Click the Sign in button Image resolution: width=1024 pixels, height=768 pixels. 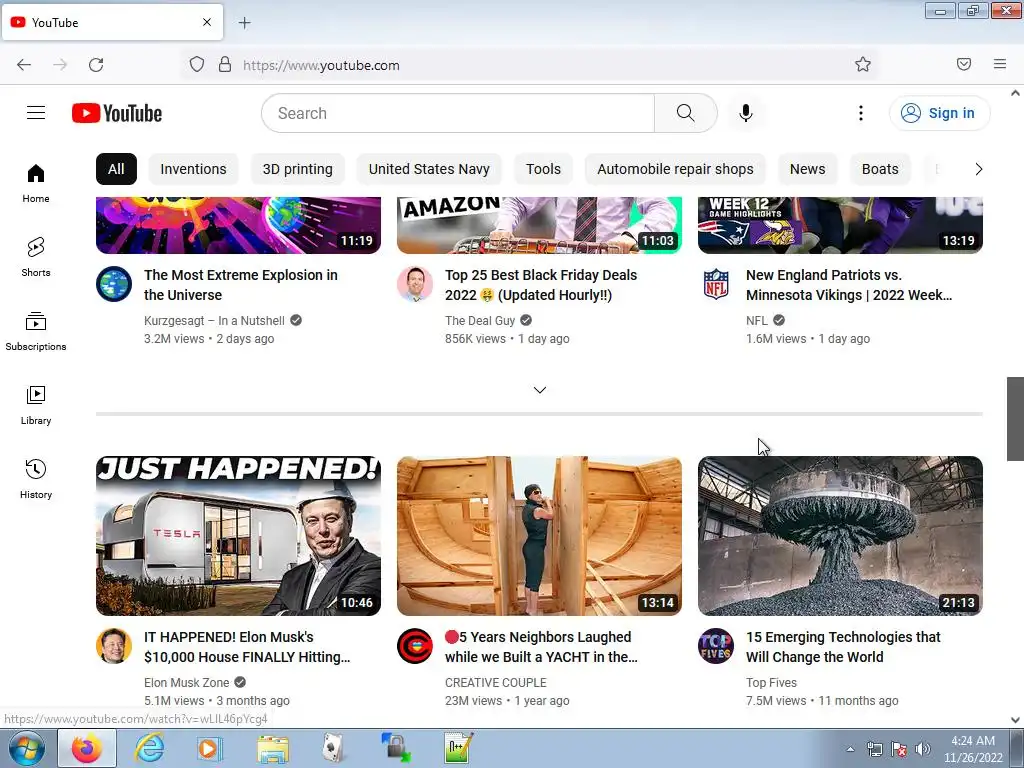940,113
